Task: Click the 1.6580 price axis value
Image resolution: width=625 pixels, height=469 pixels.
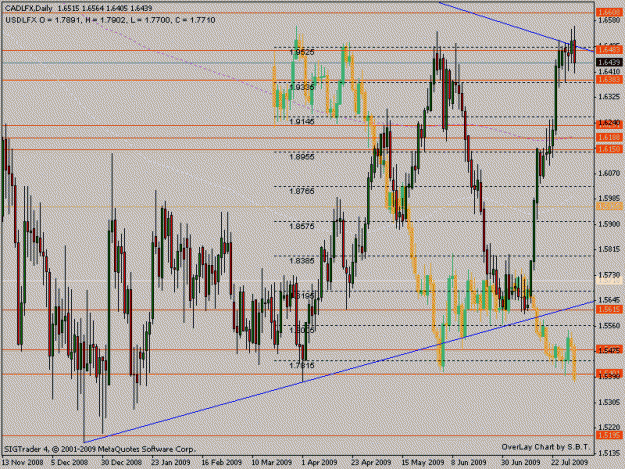Action: pos(609,20)
